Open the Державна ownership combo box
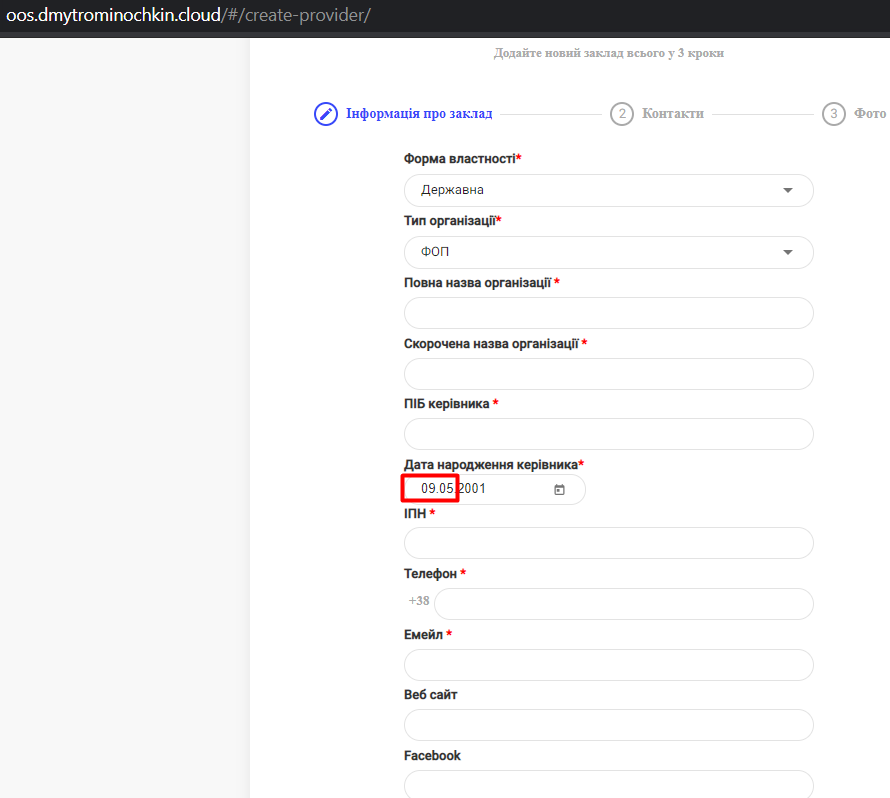 click(x=608, y=190)
